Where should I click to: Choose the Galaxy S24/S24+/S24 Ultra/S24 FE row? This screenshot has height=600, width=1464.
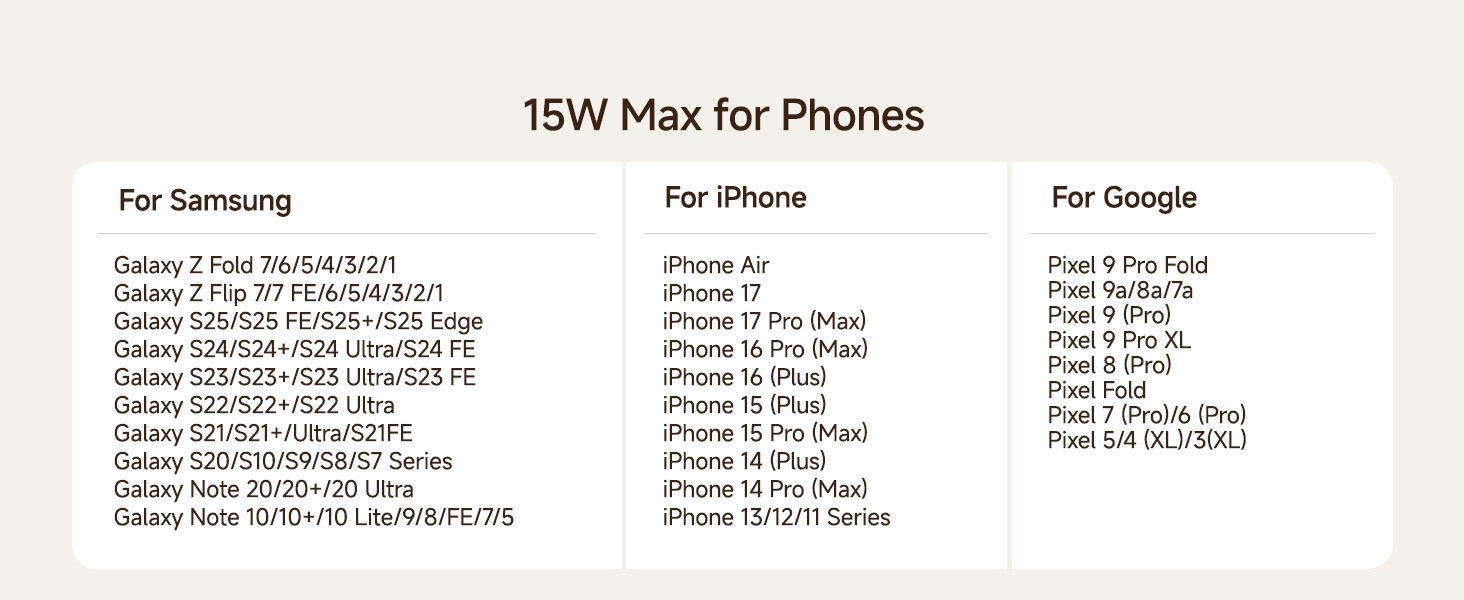tap(294, 350)
